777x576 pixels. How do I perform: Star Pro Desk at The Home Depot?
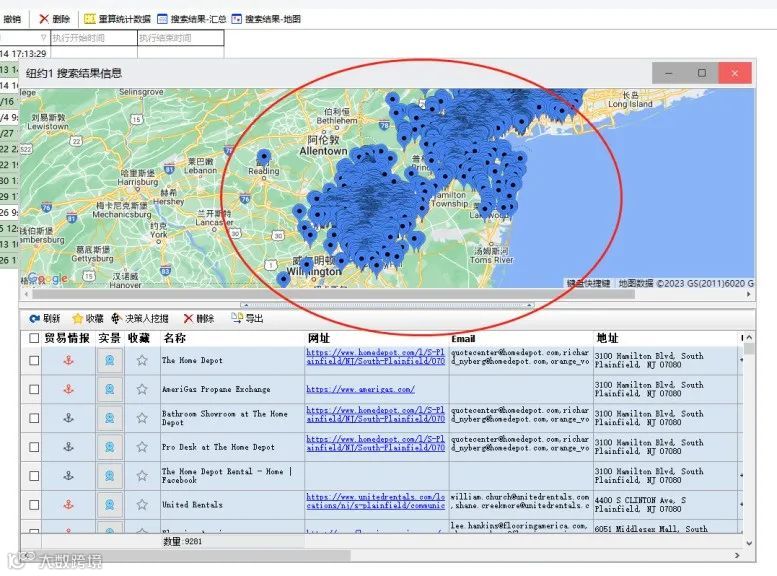(x=142, y=447)
